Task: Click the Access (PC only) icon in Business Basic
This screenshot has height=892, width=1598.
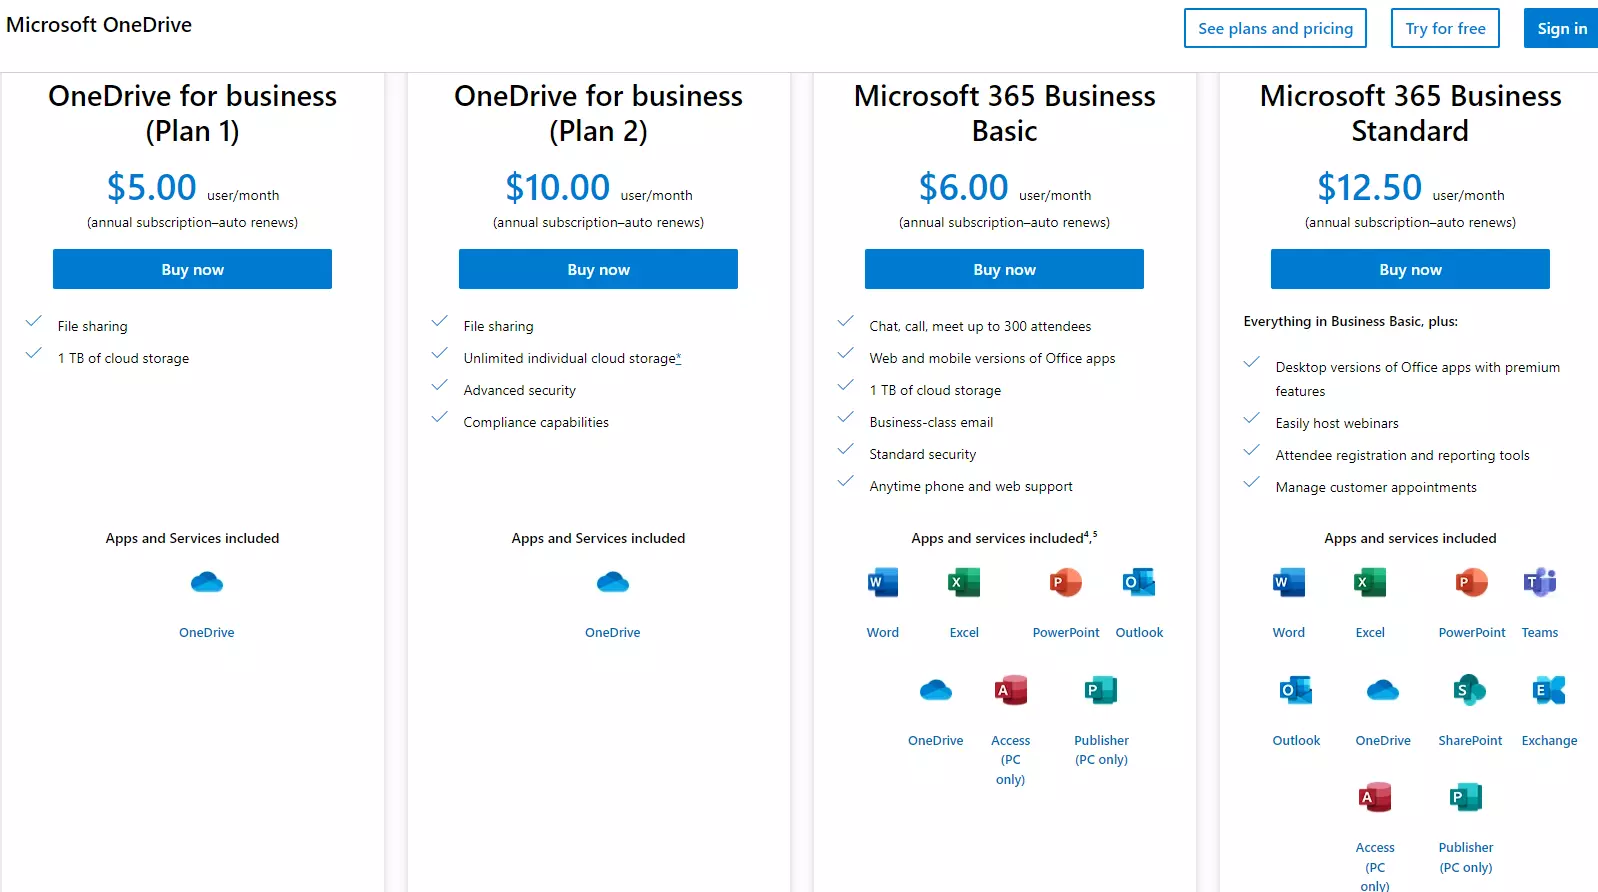Action: [1010, 690]
